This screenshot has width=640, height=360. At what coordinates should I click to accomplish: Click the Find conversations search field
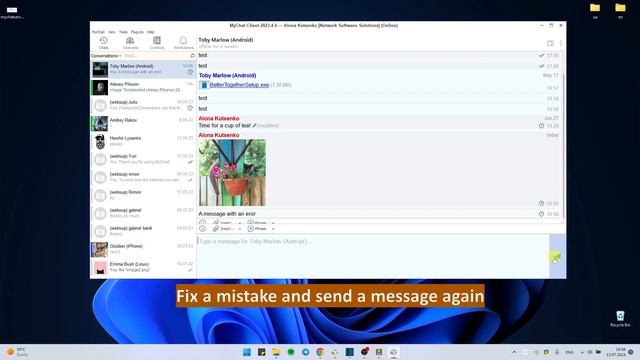(156, 56)
